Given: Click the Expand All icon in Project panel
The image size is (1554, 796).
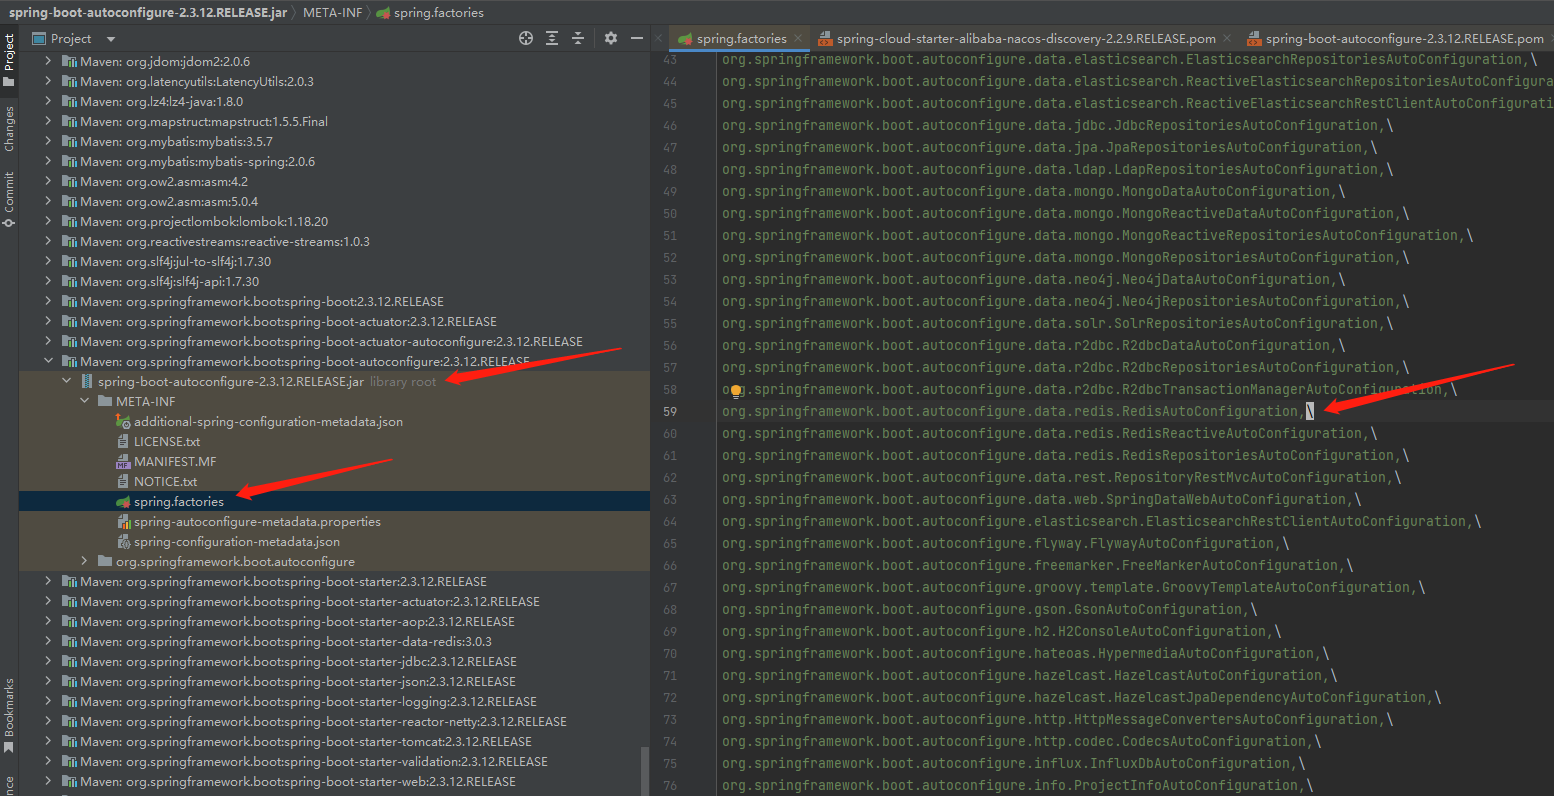Looking at the screenshot, I should click(552, 38).
